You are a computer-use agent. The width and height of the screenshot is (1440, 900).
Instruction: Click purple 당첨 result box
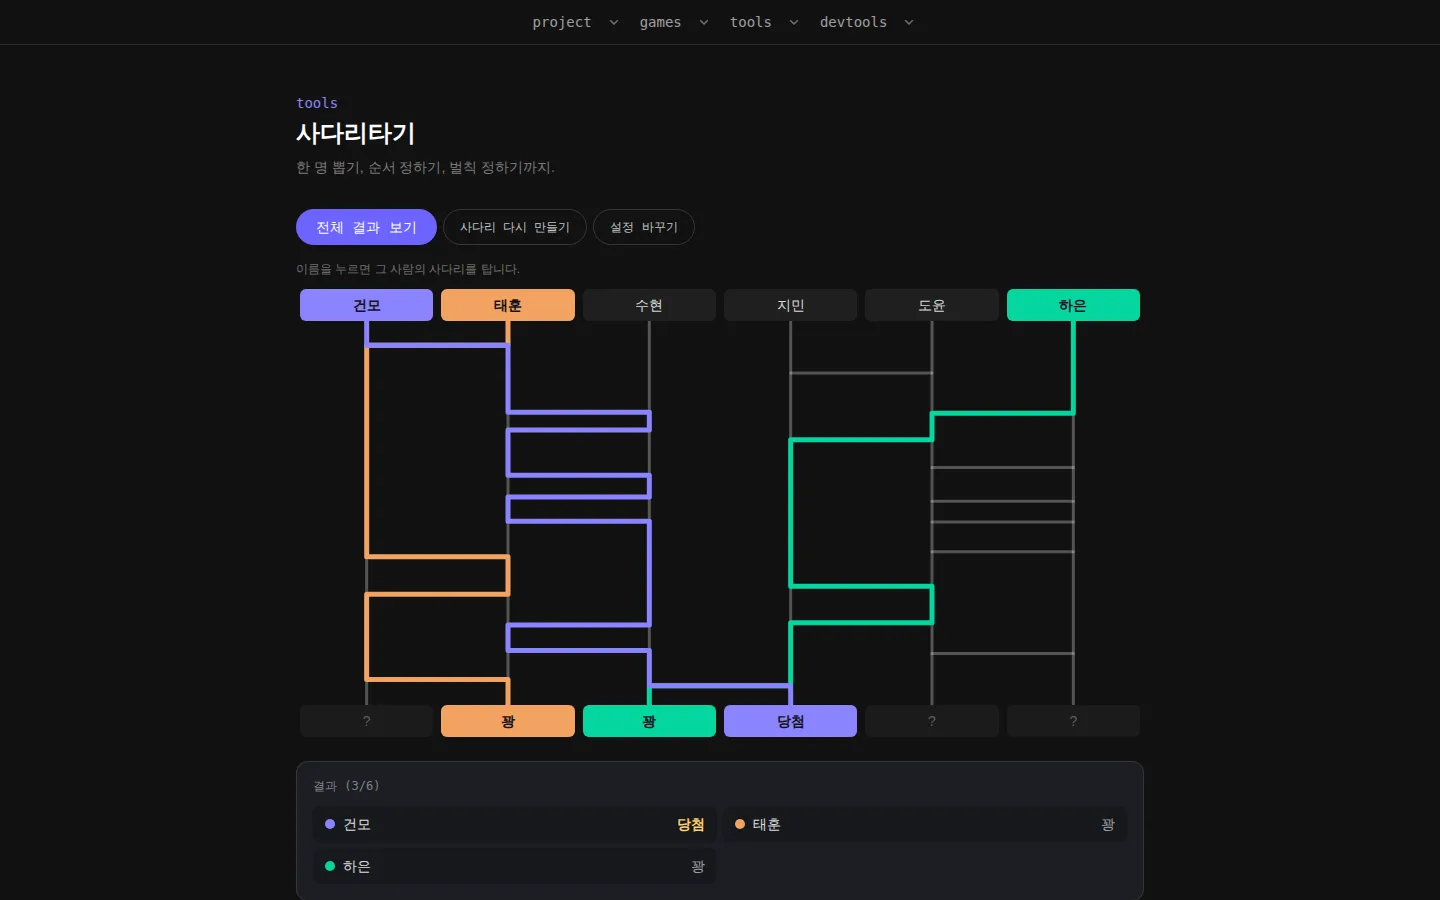pos(790,721)
